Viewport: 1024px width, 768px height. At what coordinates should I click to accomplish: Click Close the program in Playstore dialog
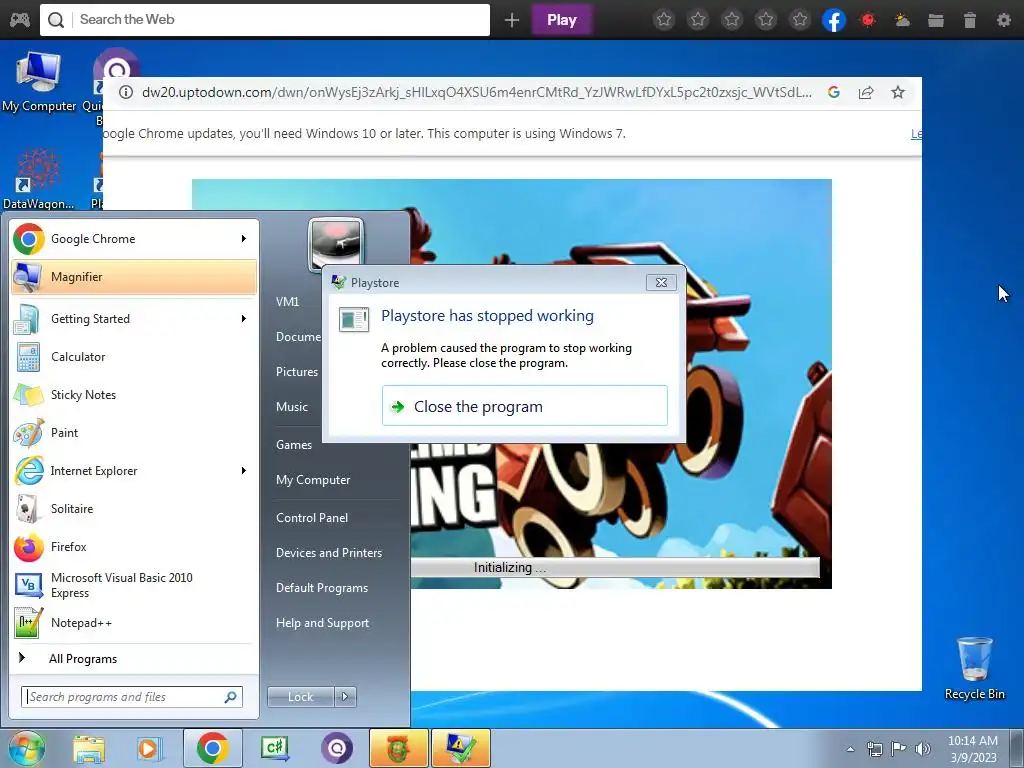(x=524, y=406)
